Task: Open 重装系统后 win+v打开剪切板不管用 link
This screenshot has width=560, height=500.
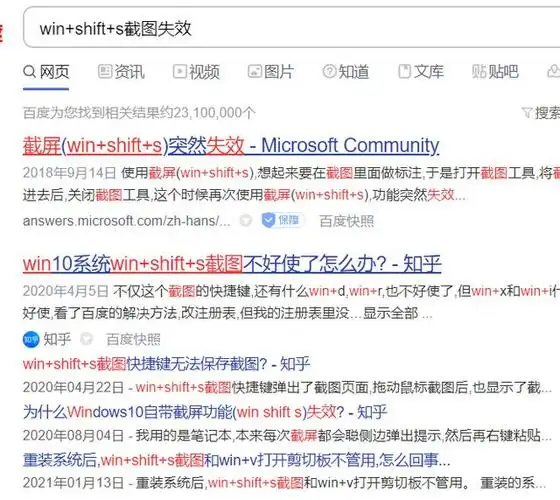Action: coord(236,460)
